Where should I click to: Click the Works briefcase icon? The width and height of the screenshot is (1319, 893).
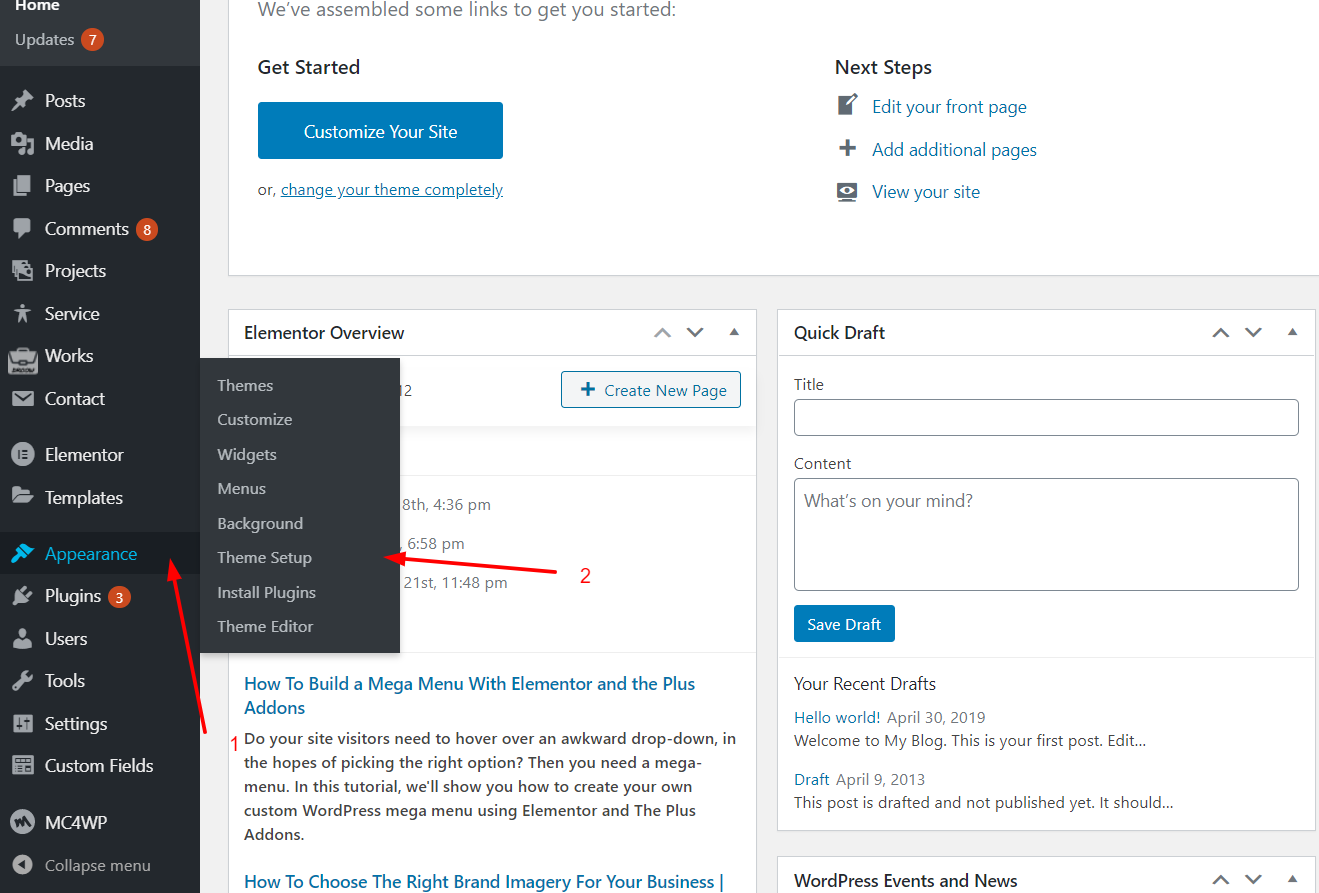22,357
